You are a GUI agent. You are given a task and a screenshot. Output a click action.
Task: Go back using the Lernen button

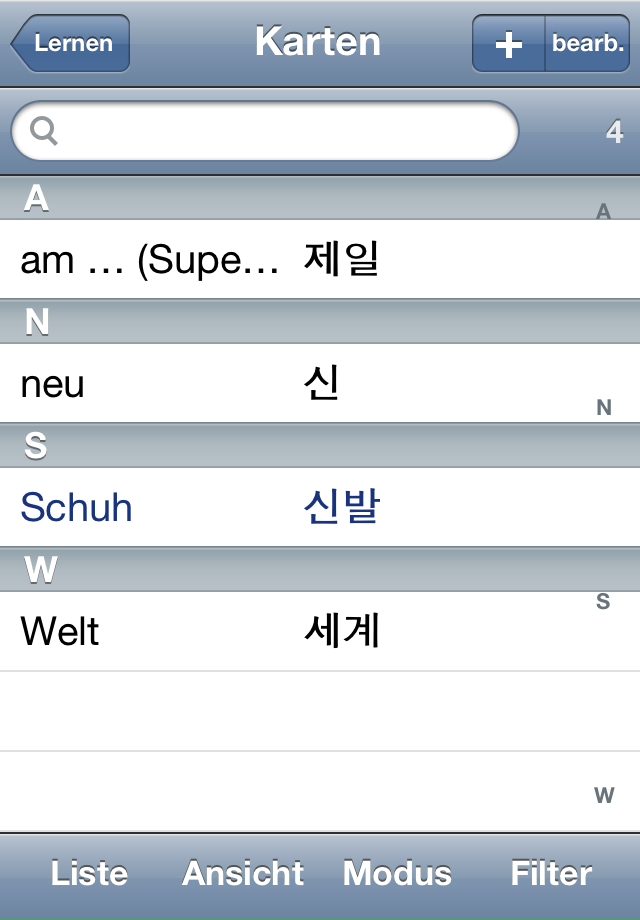pyautogui.click(x=71, y=44)
